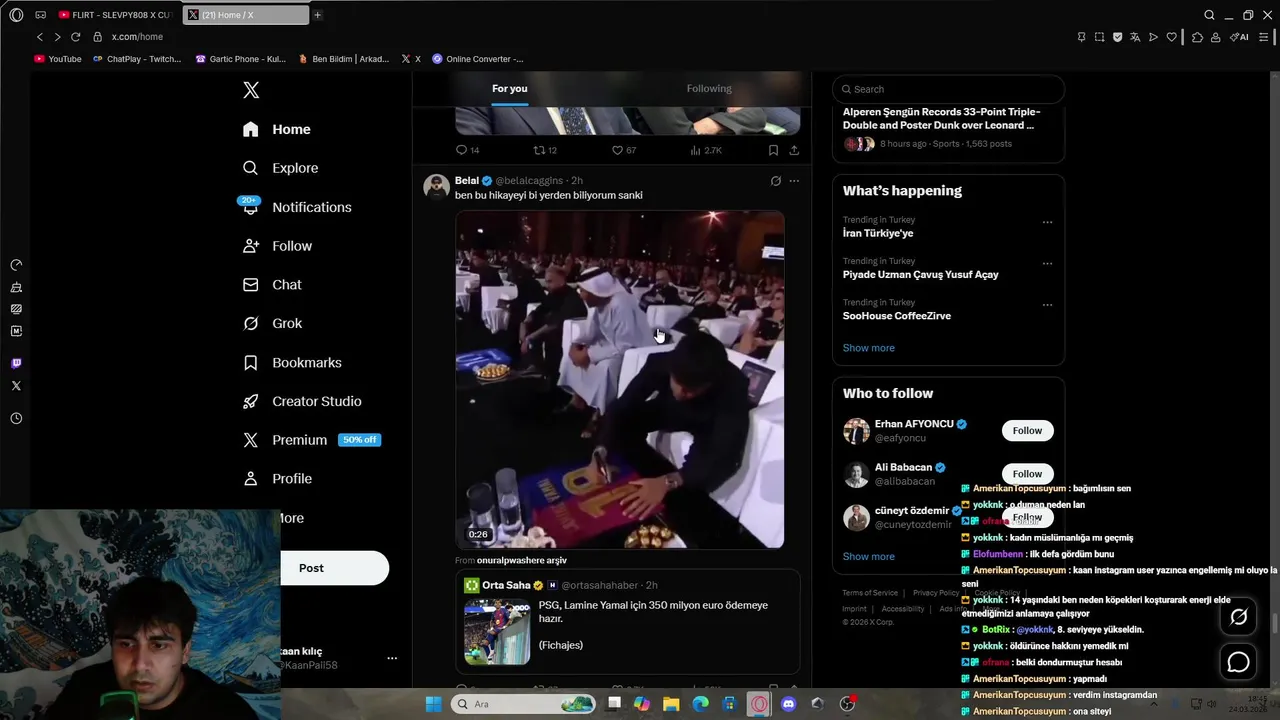Open onuralpwashere arşiv video source link
This screenshot has width=1280, height=720.
[522, 560]
